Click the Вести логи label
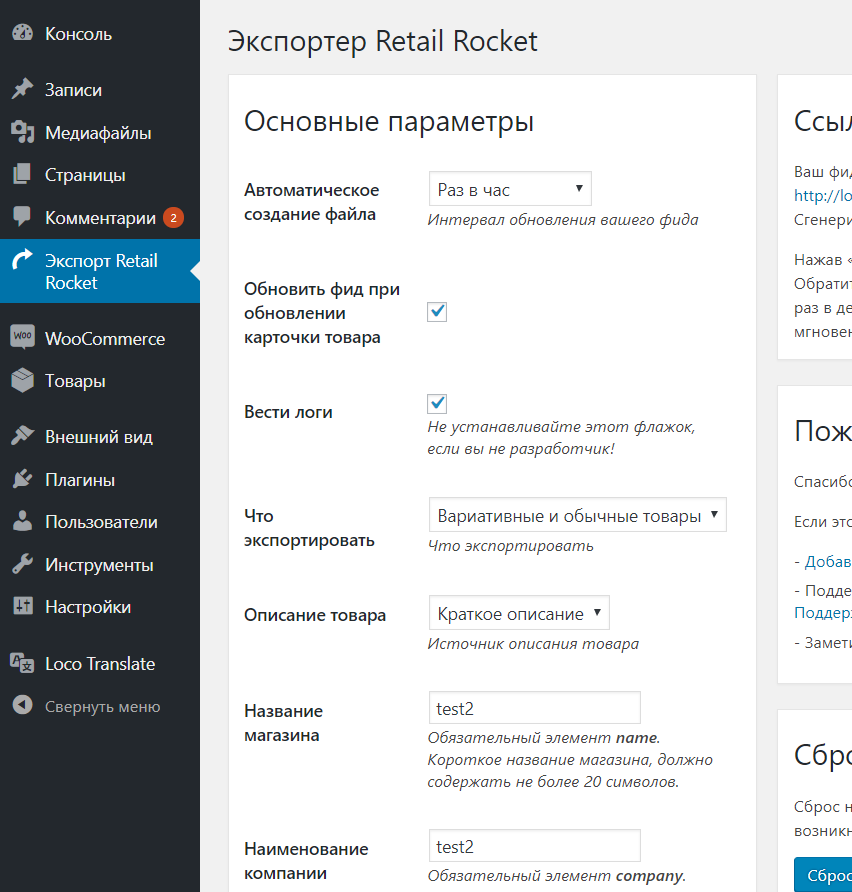The image size is (852, 892). coord(288,412)
